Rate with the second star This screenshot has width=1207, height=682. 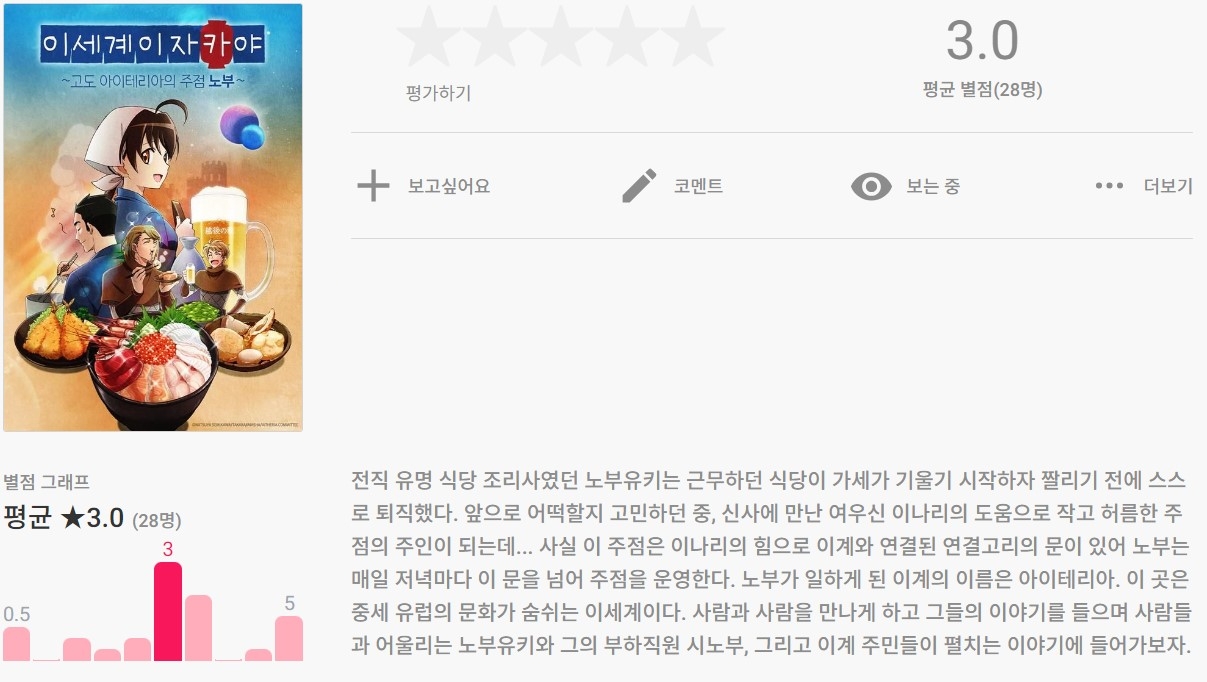(x=494, y=38)
